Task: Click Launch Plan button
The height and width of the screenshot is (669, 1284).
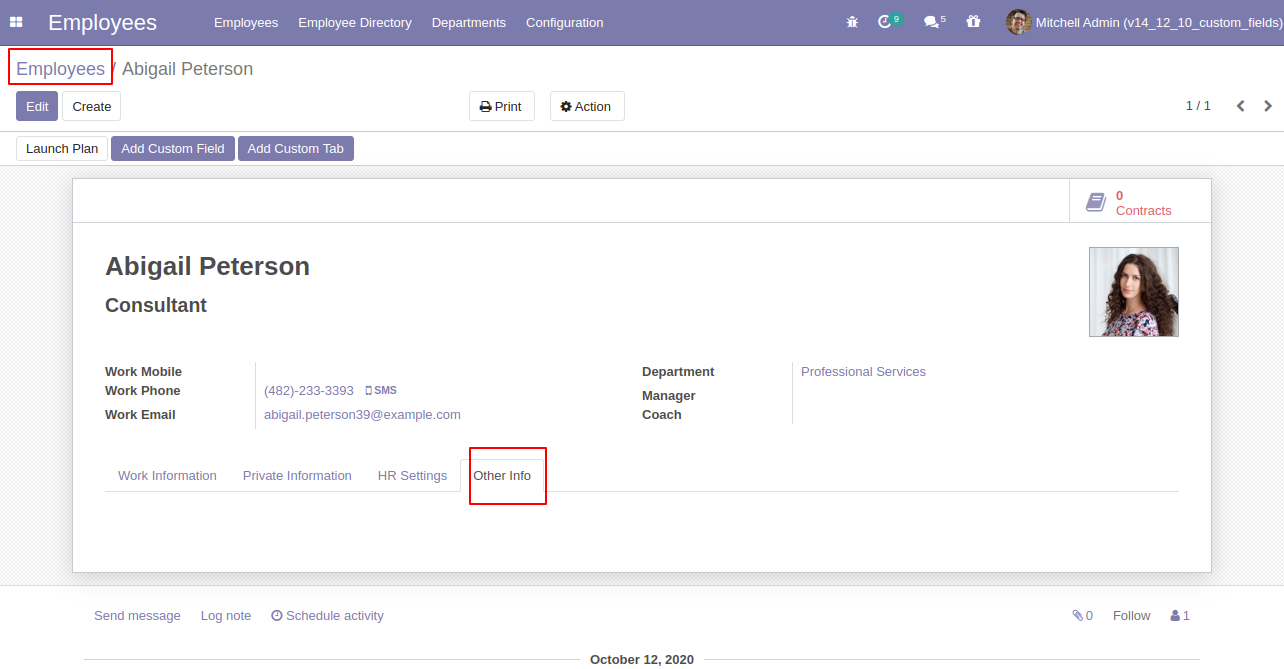Action: tap(62, 149)
